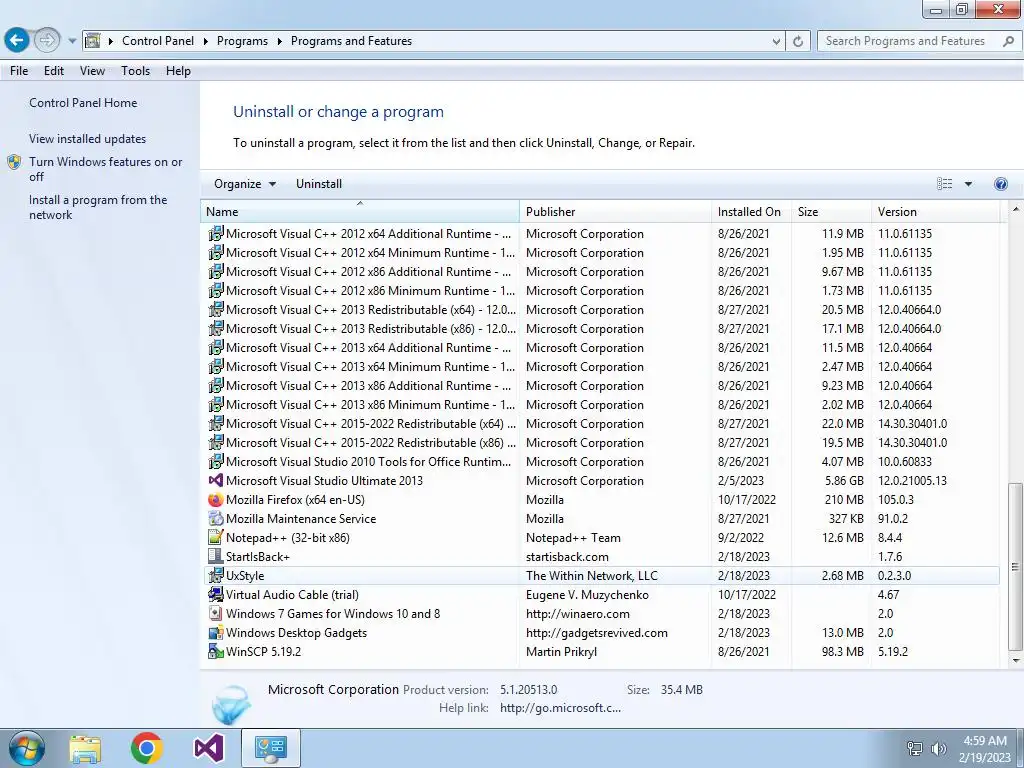Select the Windows Desktop Gadgets icon

(216, 632)
